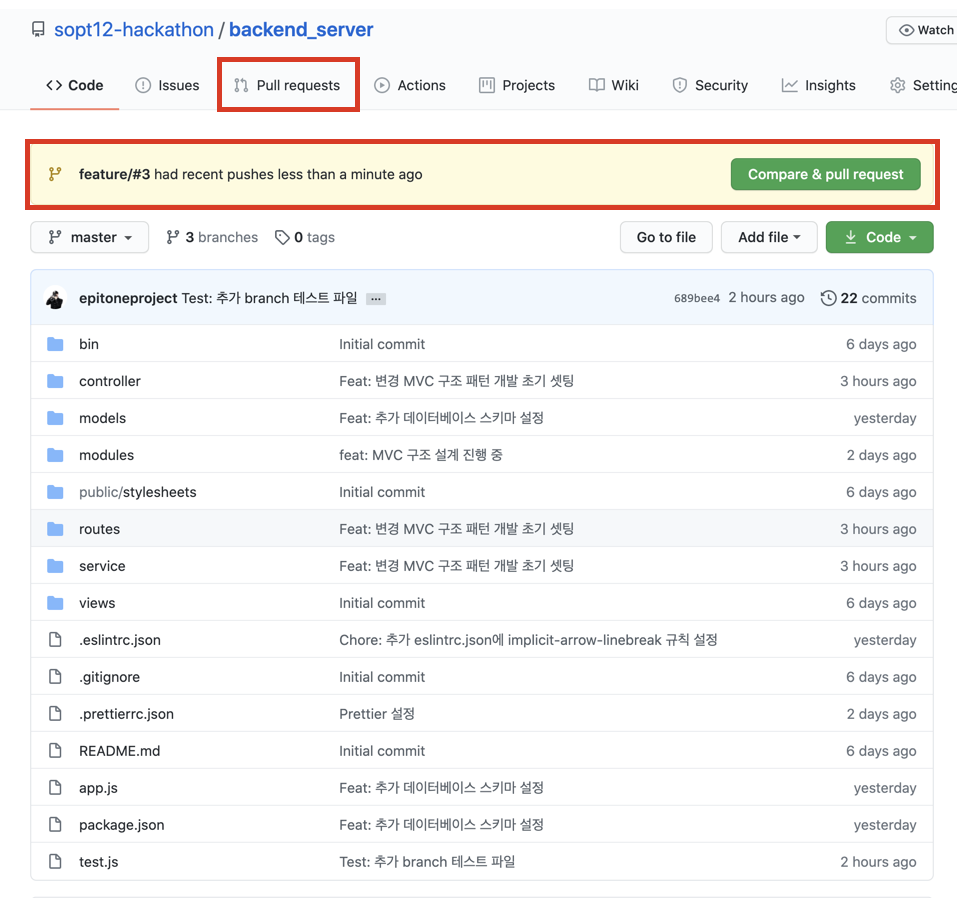Open the .prettierrc.json file
This screenshot has width=970, height=898.
126,714
